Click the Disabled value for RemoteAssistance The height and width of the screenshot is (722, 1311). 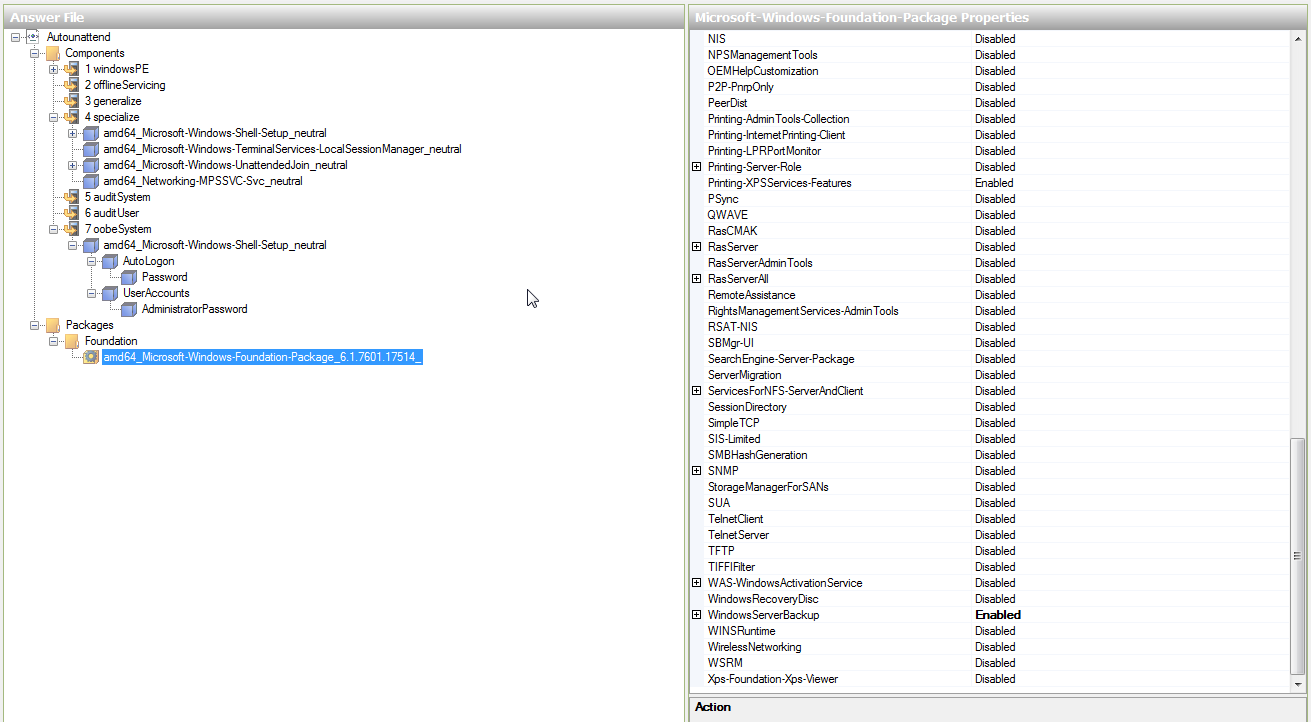coord(995,295)
